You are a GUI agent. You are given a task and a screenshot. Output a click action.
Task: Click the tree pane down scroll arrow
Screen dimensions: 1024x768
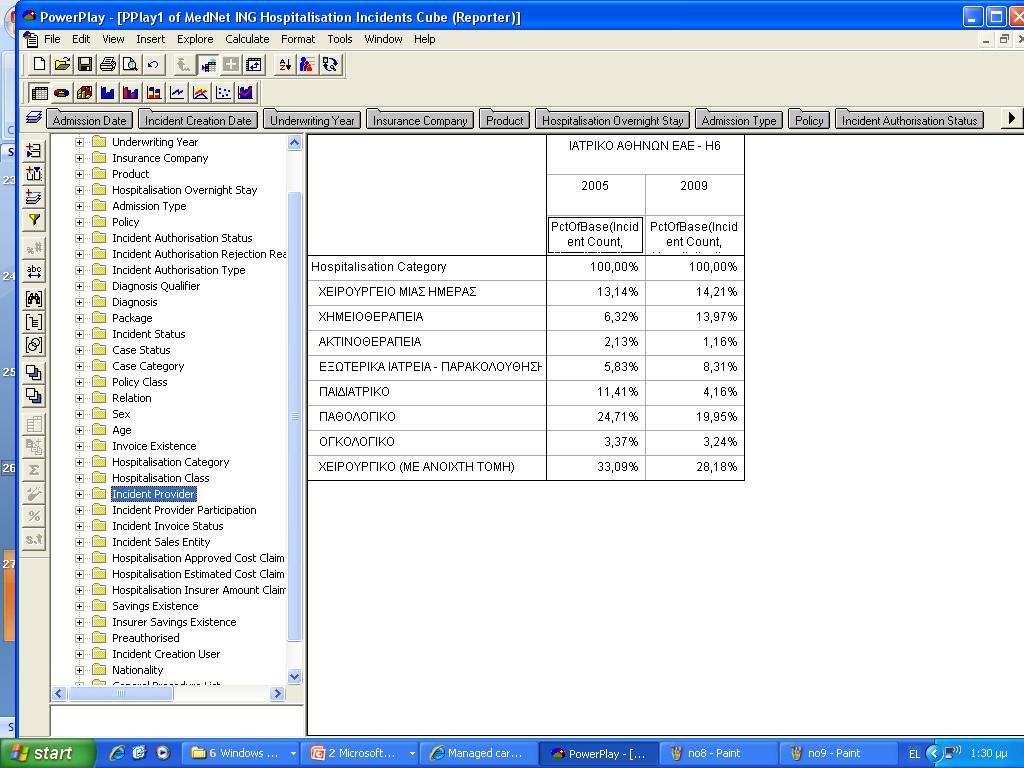(x=295, y=677)
